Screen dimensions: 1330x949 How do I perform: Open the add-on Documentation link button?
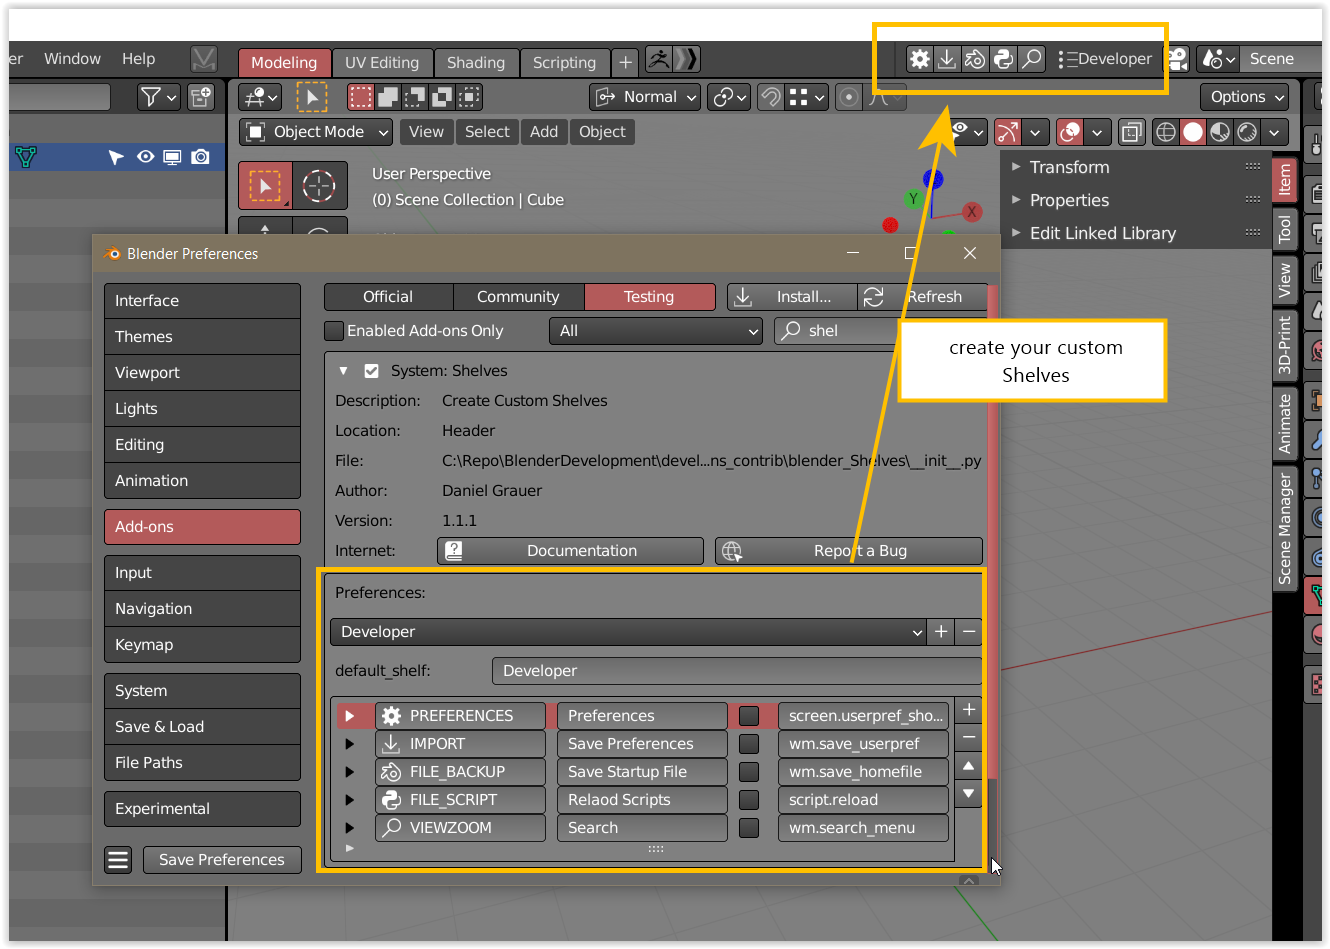[570, 551]
